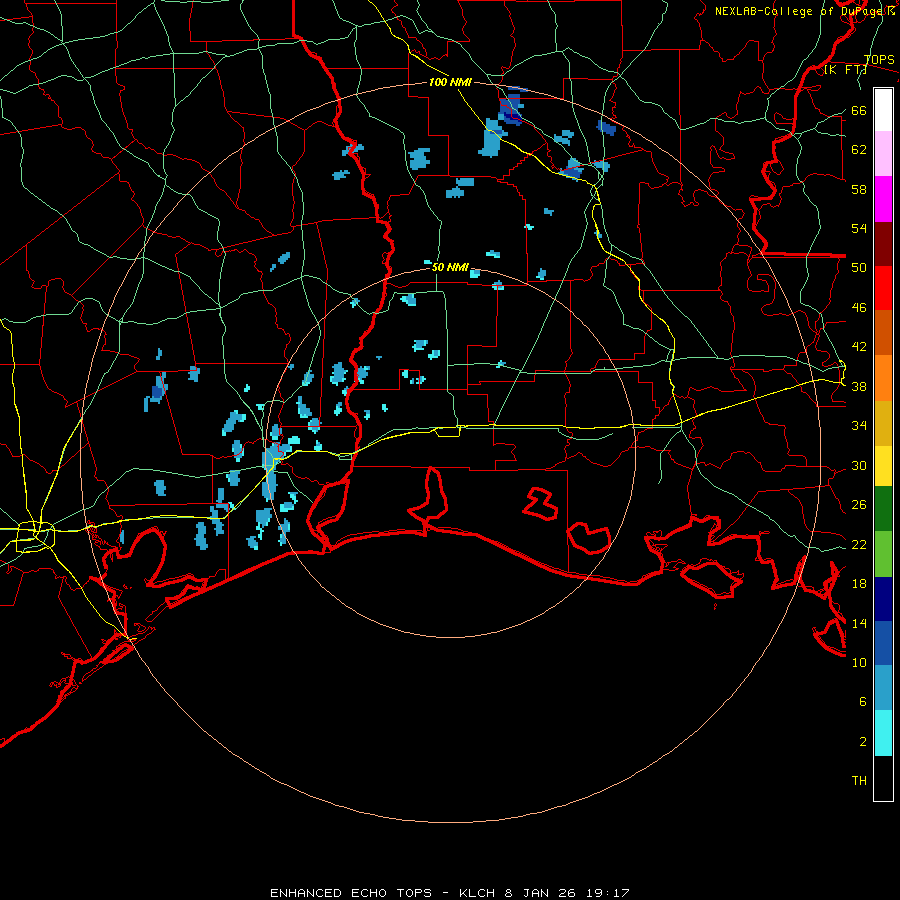
Task: Click the legend value '34'
Action: [x=859, y=426]
